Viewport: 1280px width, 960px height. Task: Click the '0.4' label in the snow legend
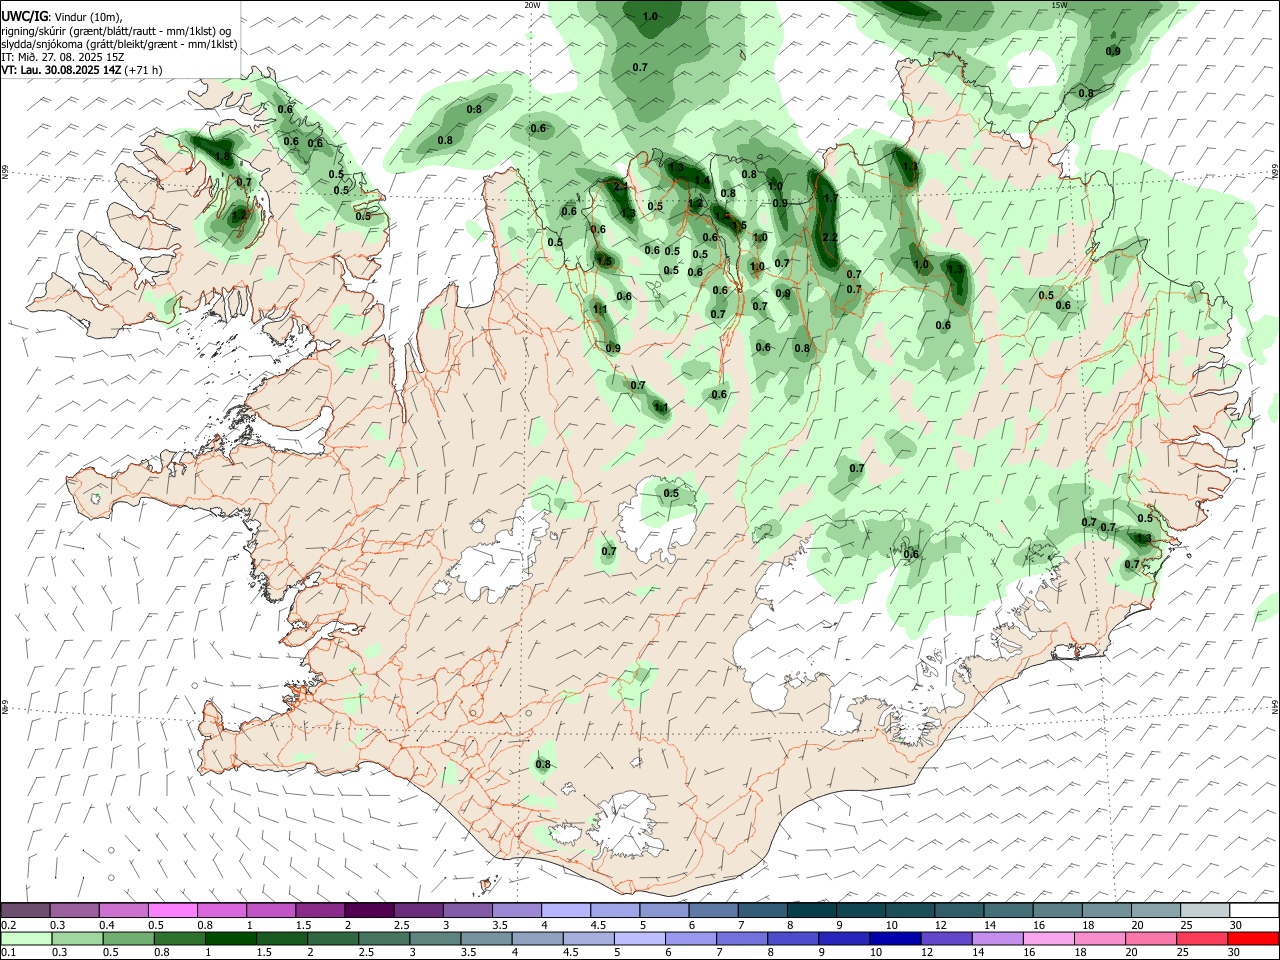coord(107,925)
